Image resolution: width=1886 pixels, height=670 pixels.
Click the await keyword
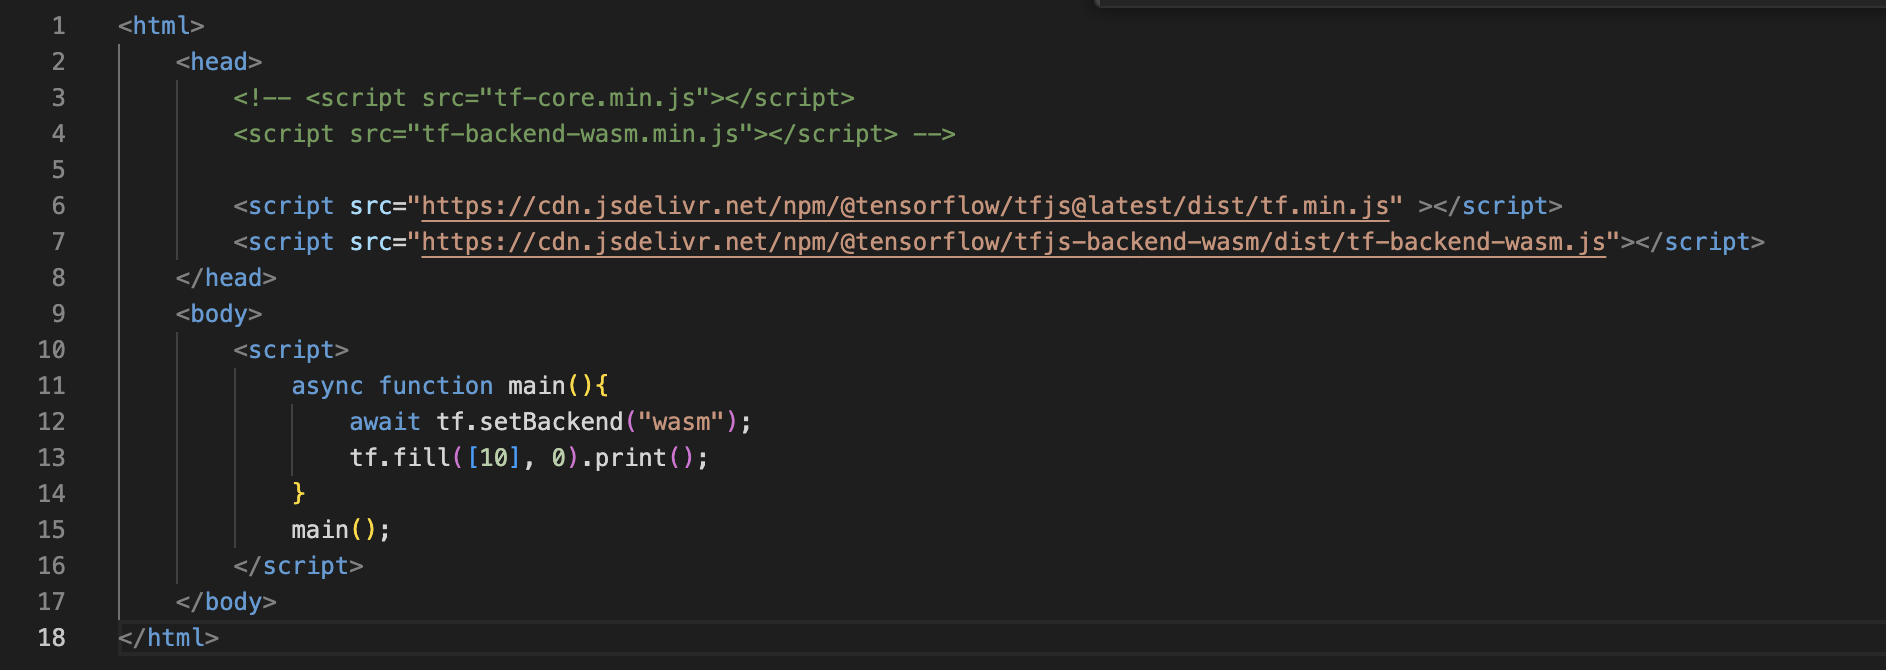385,422
